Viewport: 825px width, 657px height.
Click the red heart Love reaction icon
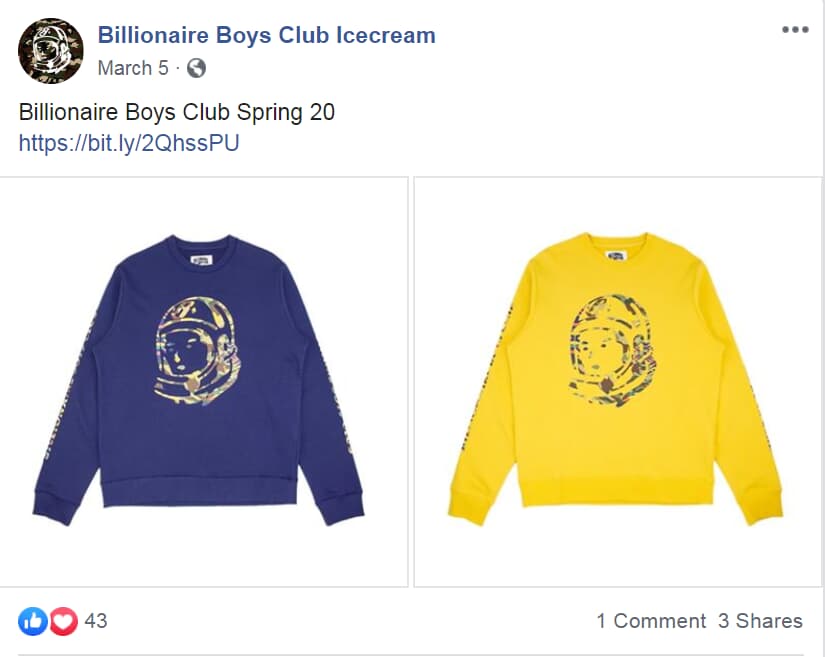click(x=64, y=621)
